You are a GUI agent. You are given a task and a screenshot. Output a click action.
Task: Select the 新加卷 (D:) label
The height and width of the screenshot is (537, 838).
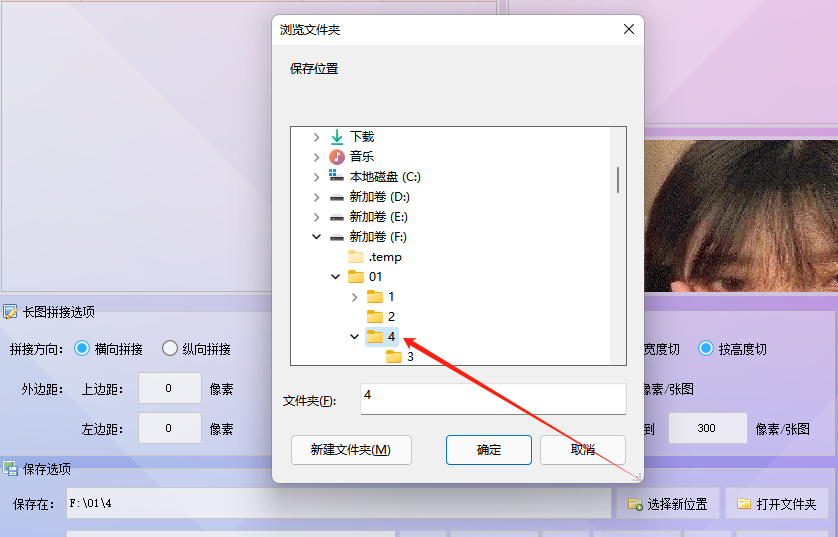pos(379,197)
